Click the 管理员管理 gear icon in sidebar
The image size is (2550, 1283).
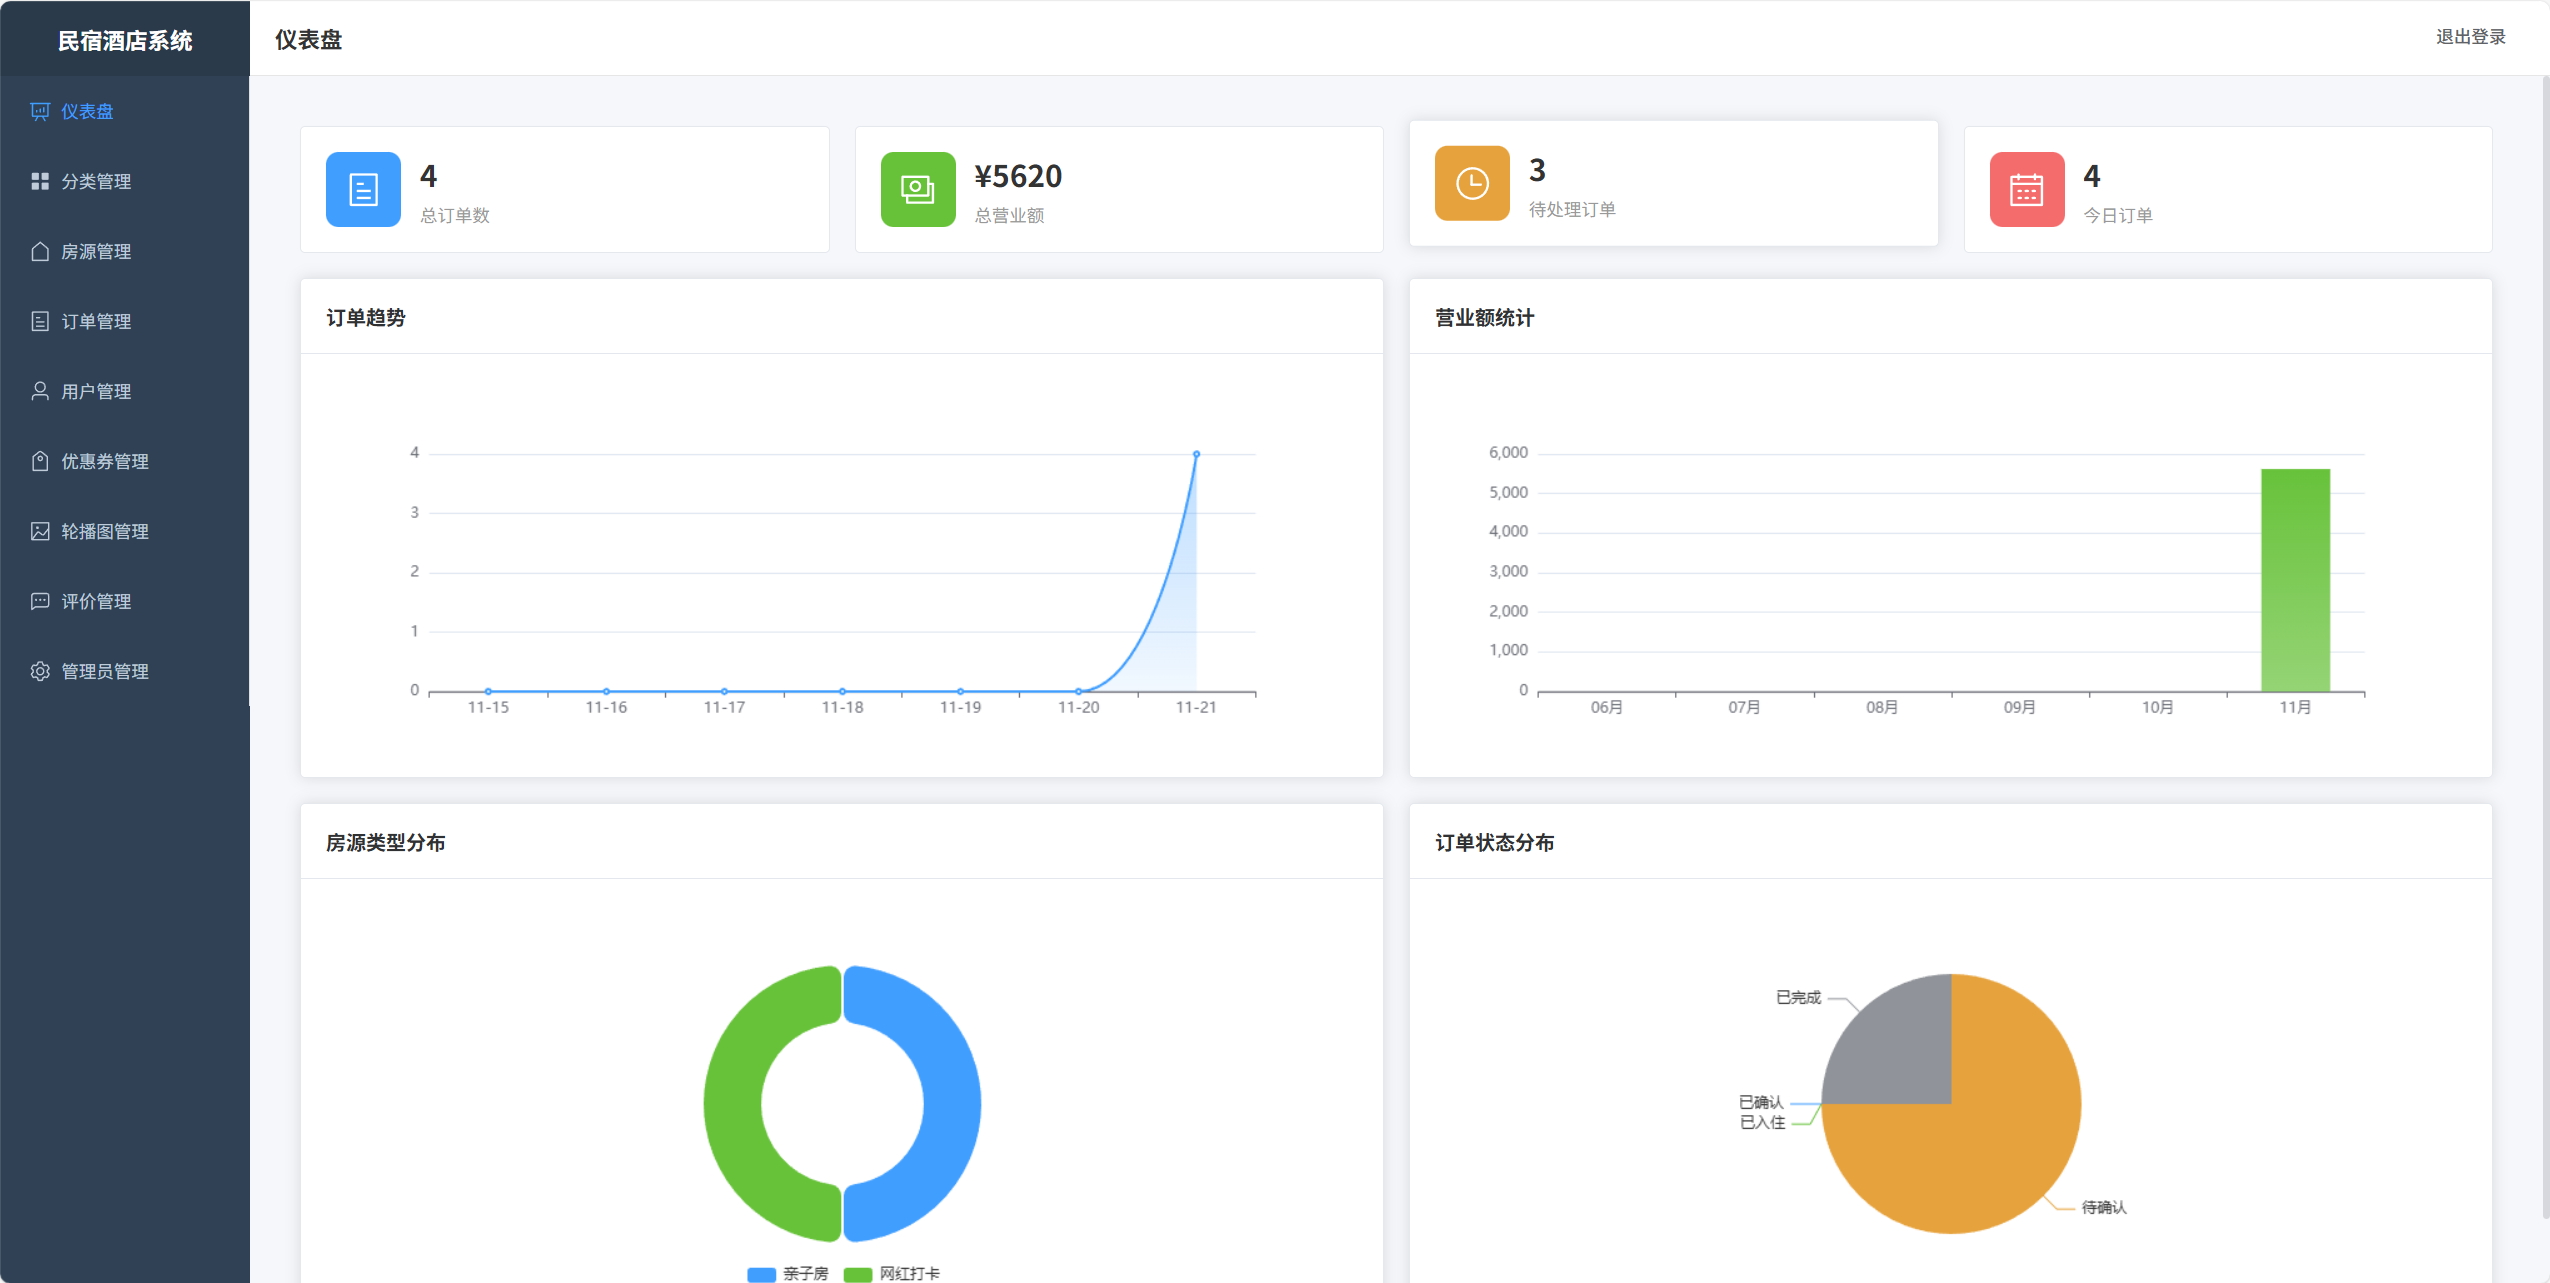40,671
